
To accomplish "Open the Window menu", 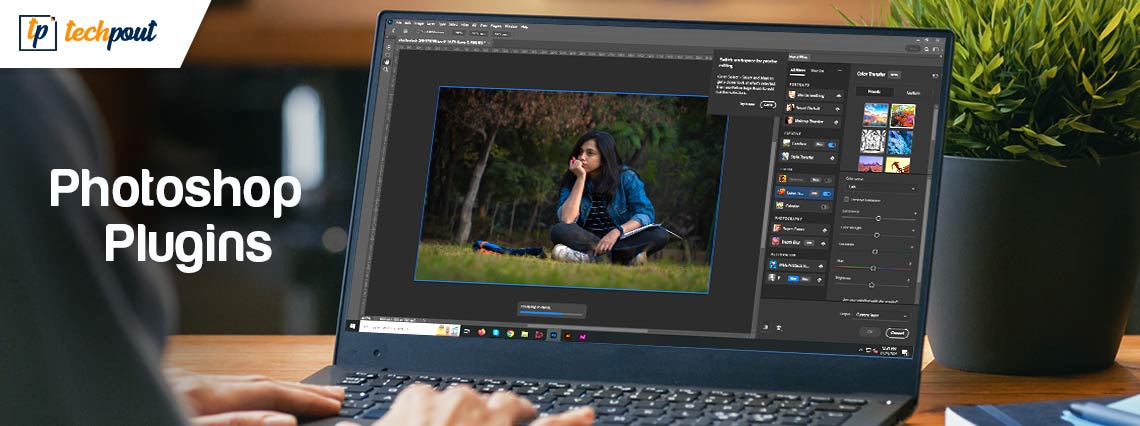I will pyautogui.click(x=511, y=27).
